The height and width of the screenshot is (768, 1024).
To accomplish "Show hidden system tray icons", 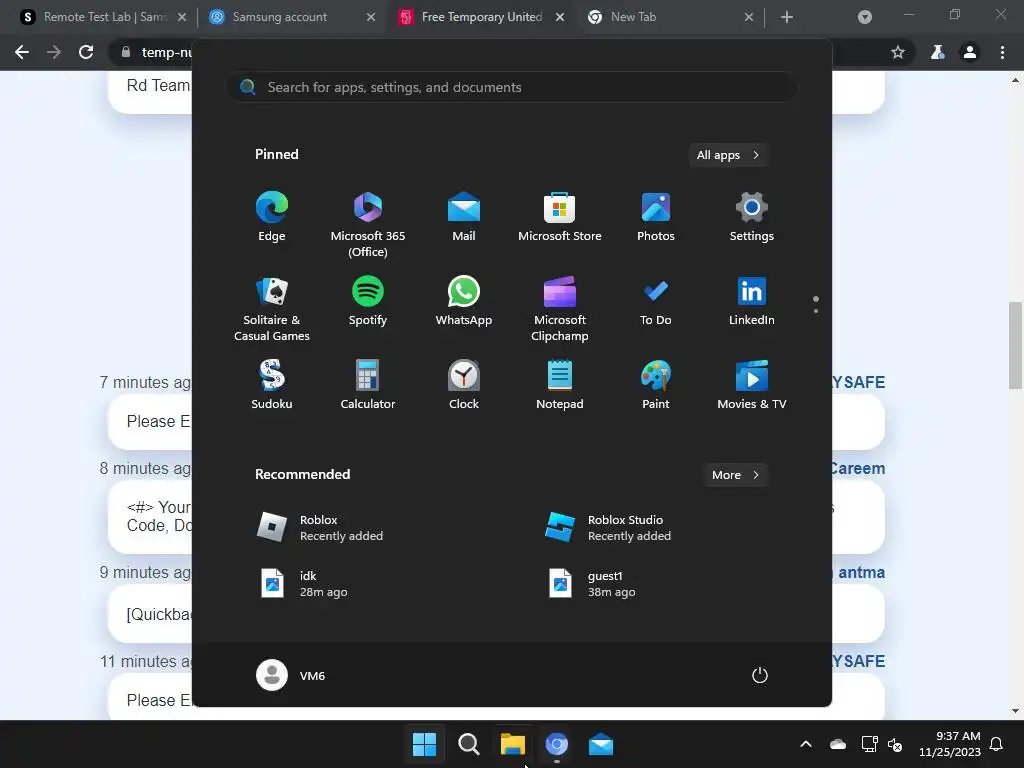I will pos(806,744).
